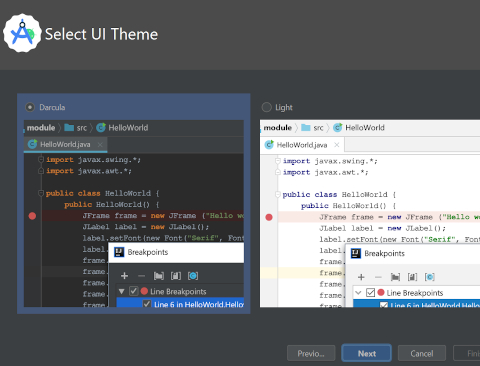Click the Next button
480x366 pixels.
coord(366,353)
